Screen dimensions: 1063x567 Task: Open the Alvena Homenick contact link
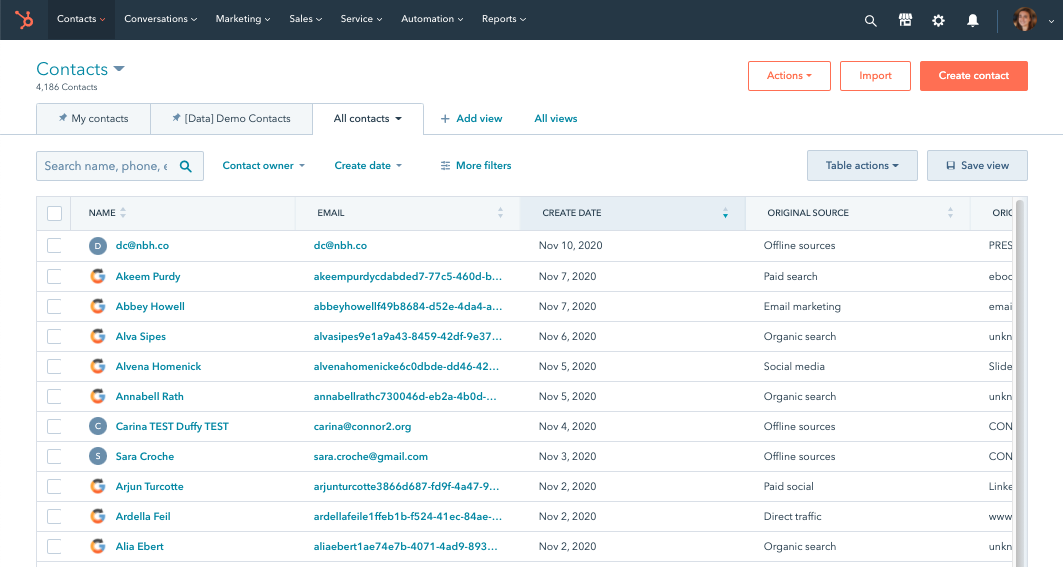(158, 366)
